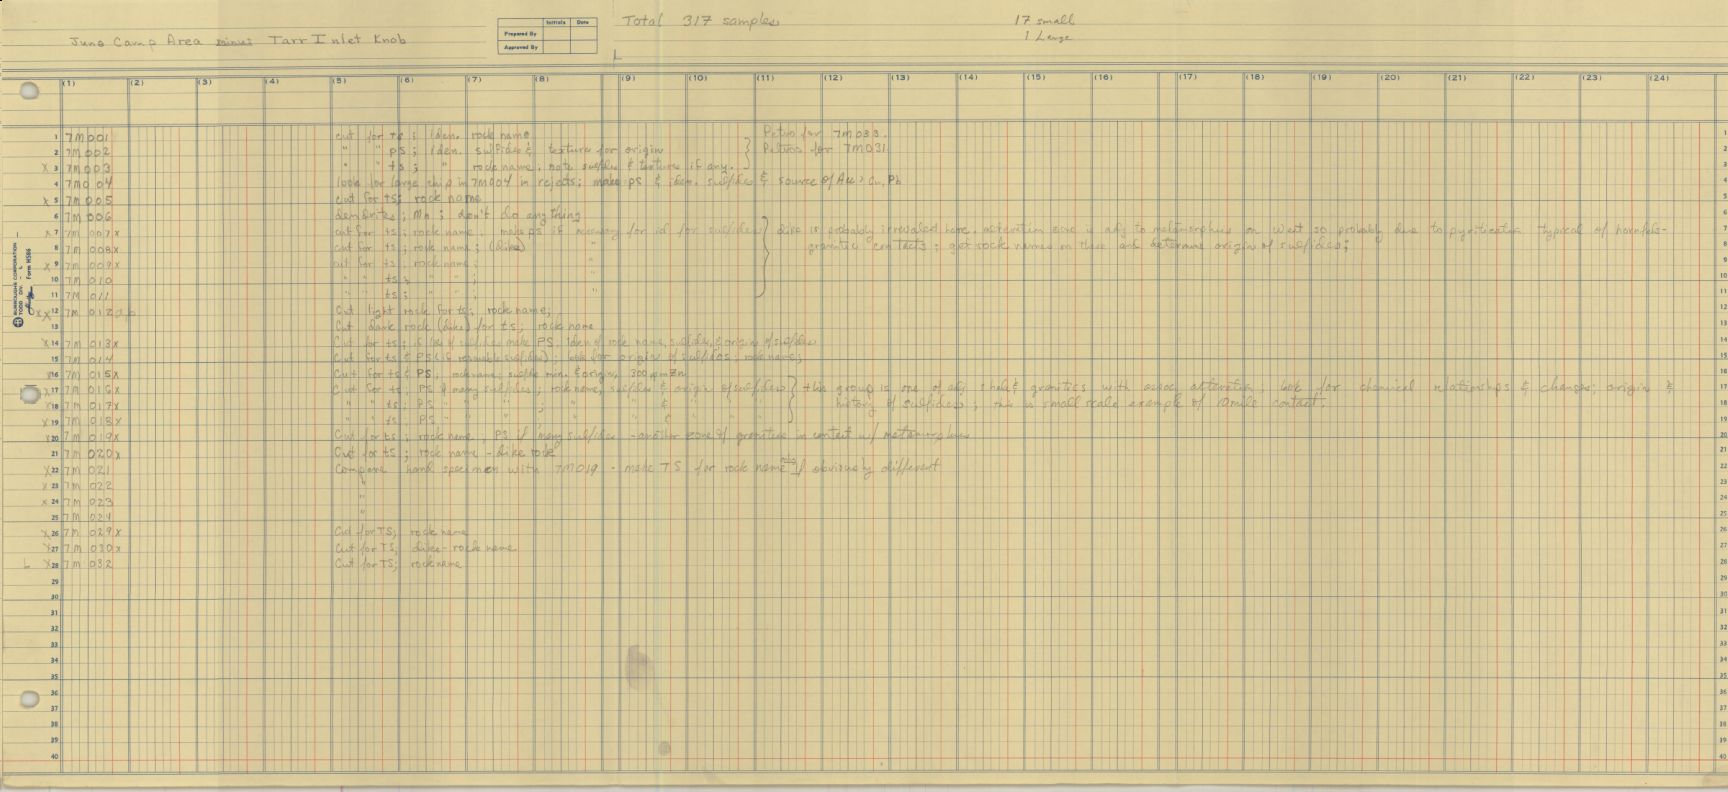Click the note "Petros for 7M031"
Screen dimensions: 1728x792
(x=825, y=149)
